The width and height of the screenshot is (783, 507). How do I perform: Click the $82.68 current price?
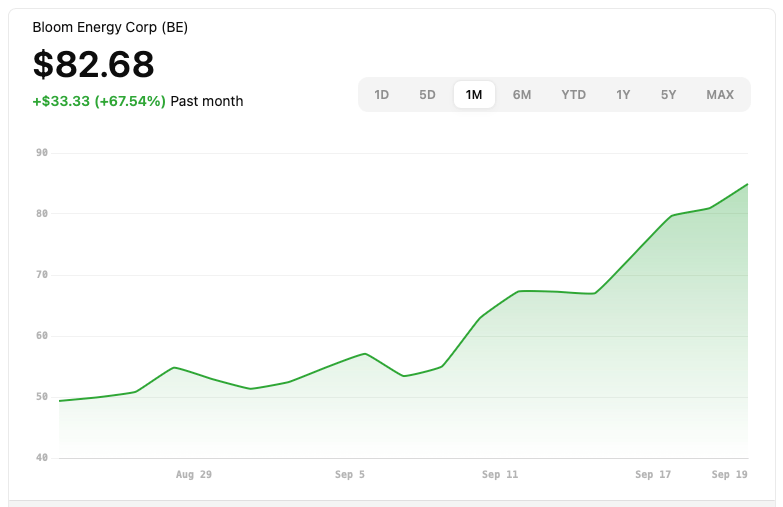coord(93,64)
